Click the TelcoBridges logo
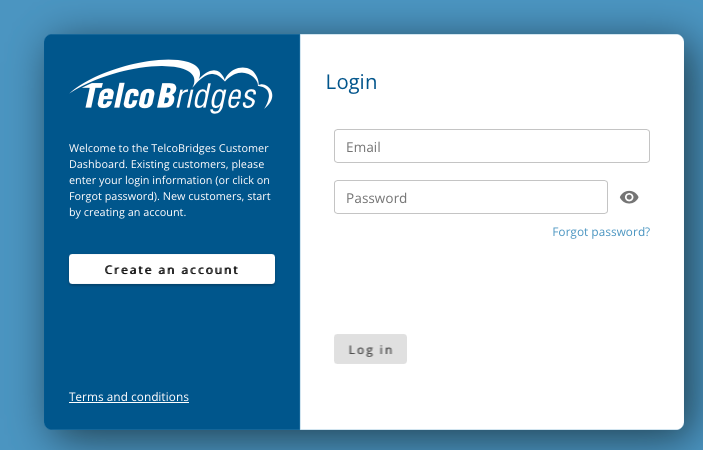Viewport: 703px width, 450px height. click(x=171, y=87)
